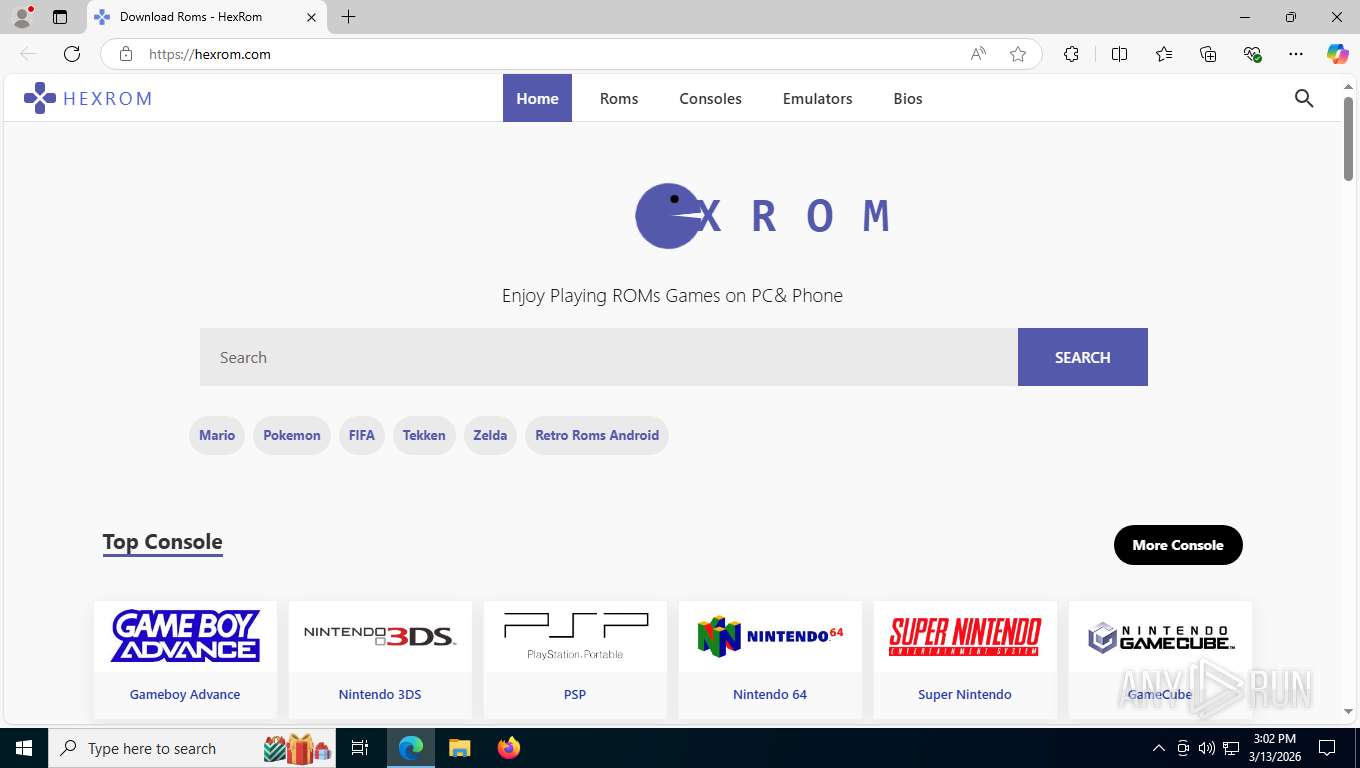Open the volume speaker tray icon
Viewport: 1360px width, 768px height.
1206,748
